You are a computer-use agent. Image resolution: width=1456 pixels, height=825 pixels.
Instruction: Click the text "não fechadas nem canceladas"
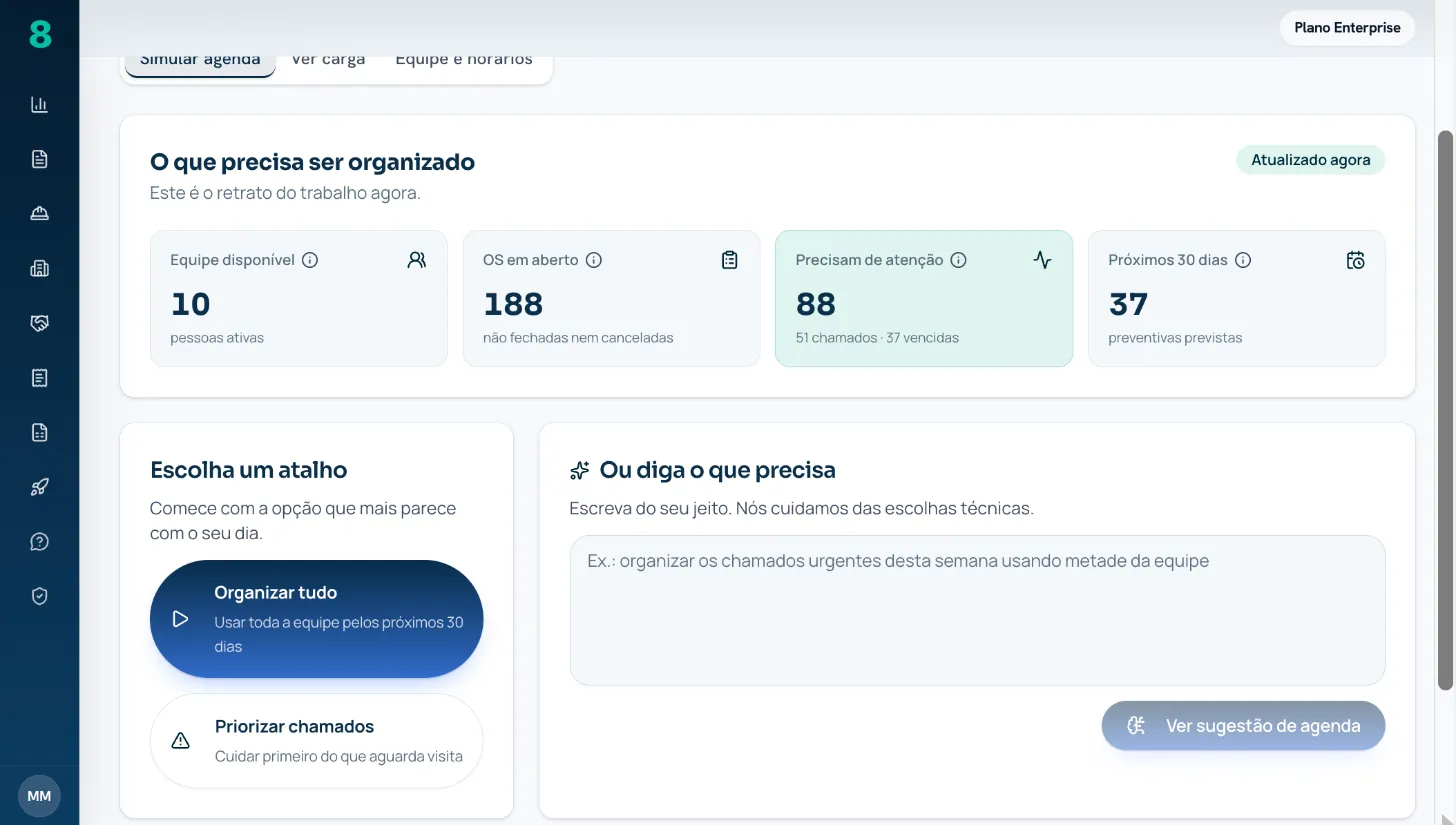[578, 338]
